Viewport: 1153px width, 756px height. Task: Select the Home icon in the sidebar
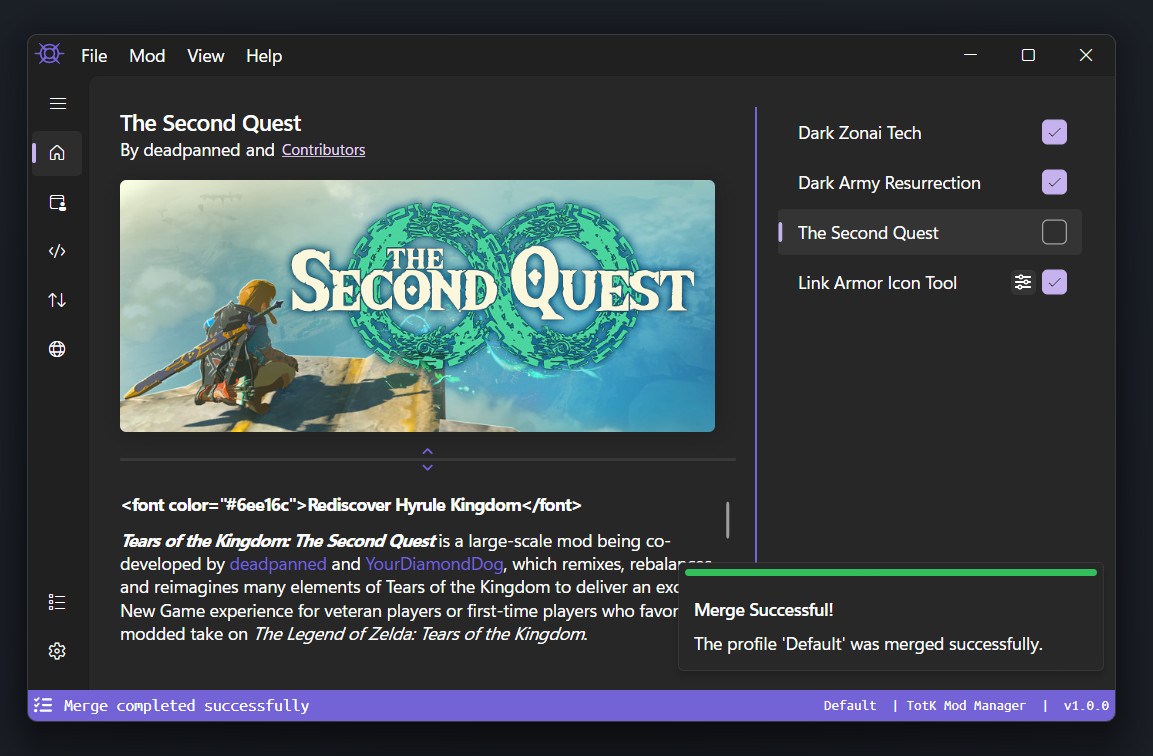[57, 153]
